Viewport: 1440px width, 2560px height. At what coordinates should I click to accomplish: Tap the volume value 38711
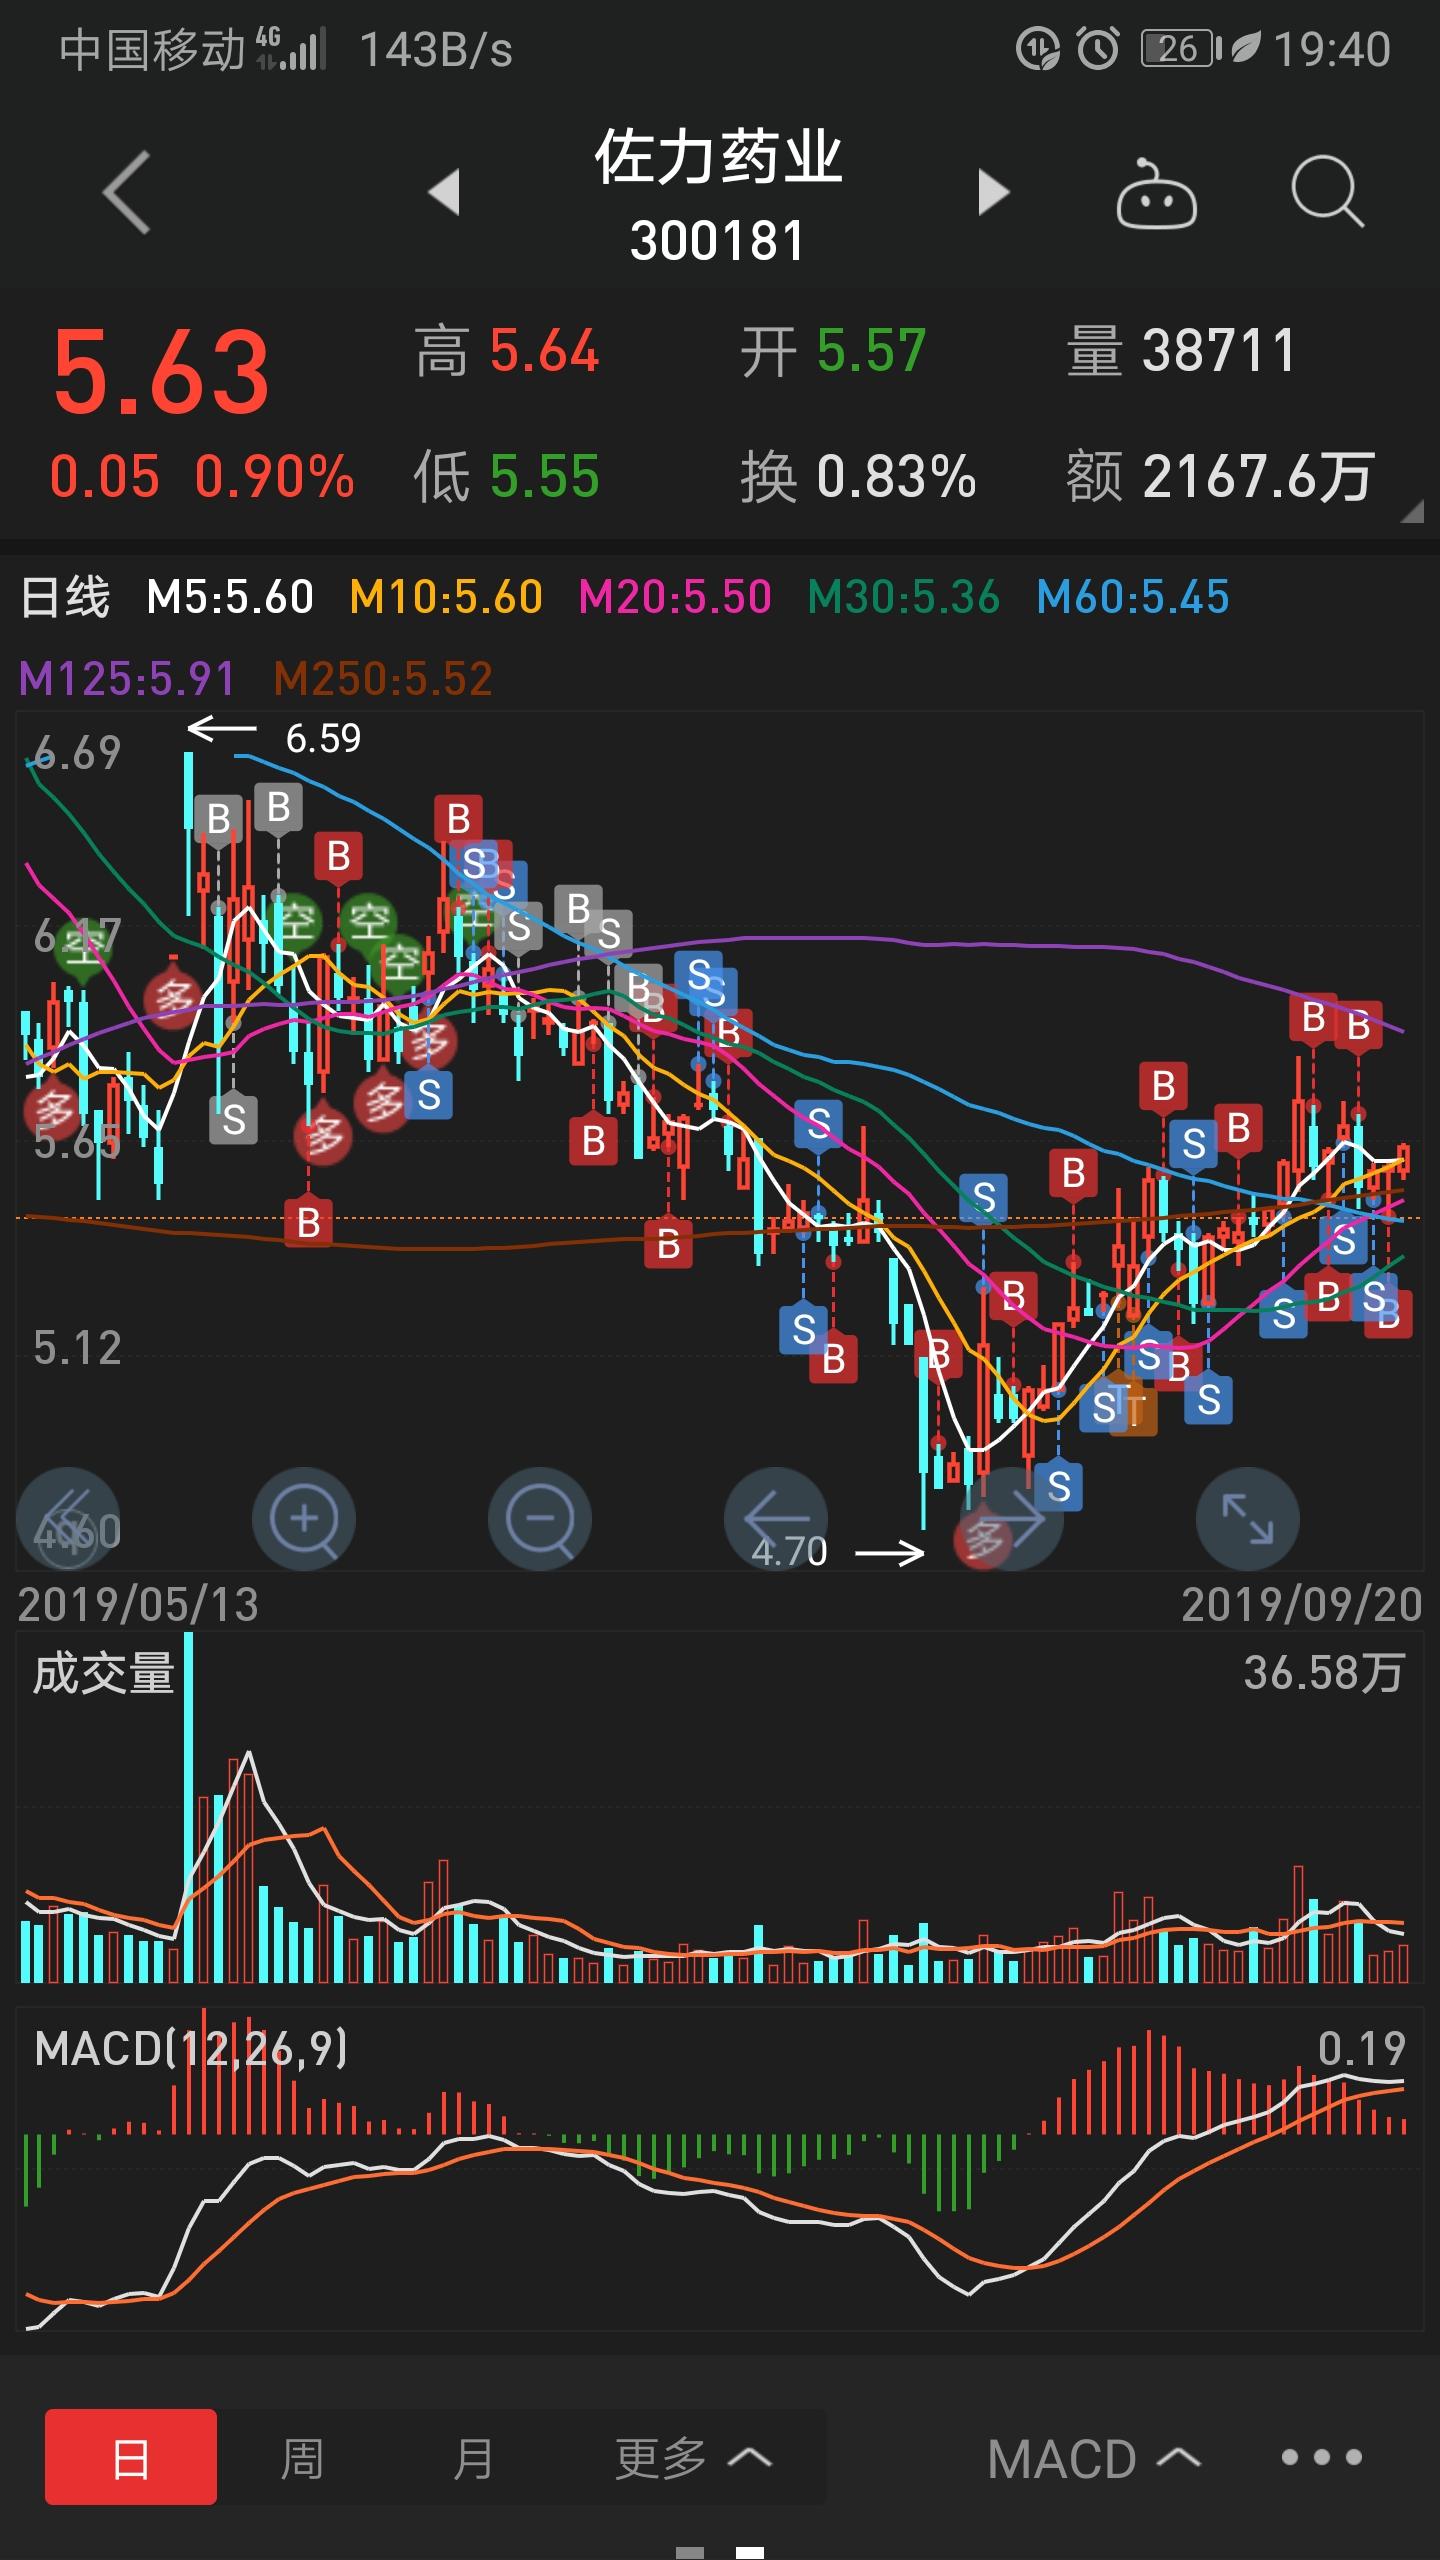click(1219, 351)
